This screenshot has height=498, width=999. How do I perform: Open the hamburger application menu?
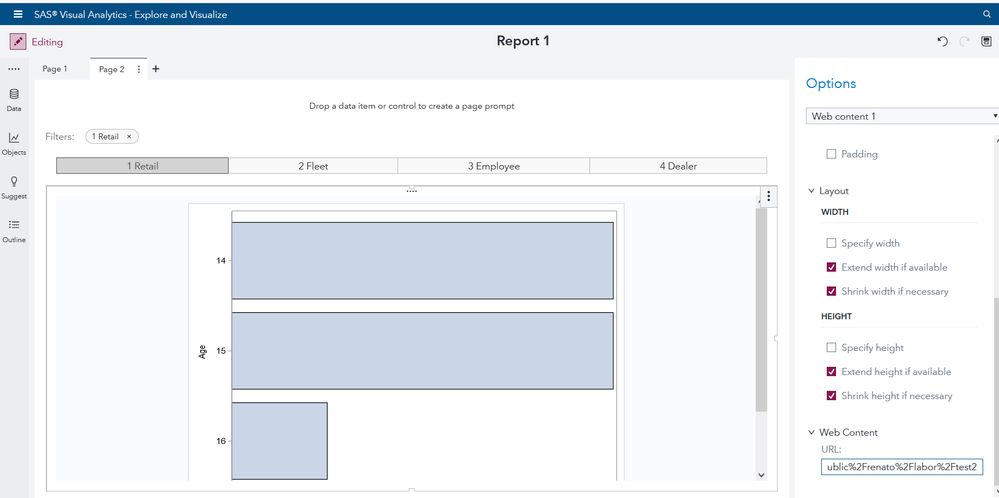tap(18, 14)
